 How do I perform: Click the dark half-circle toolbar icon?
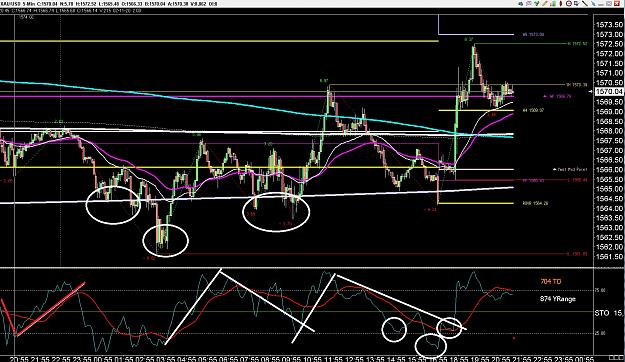pyautogui.click(x=561, y=4)
